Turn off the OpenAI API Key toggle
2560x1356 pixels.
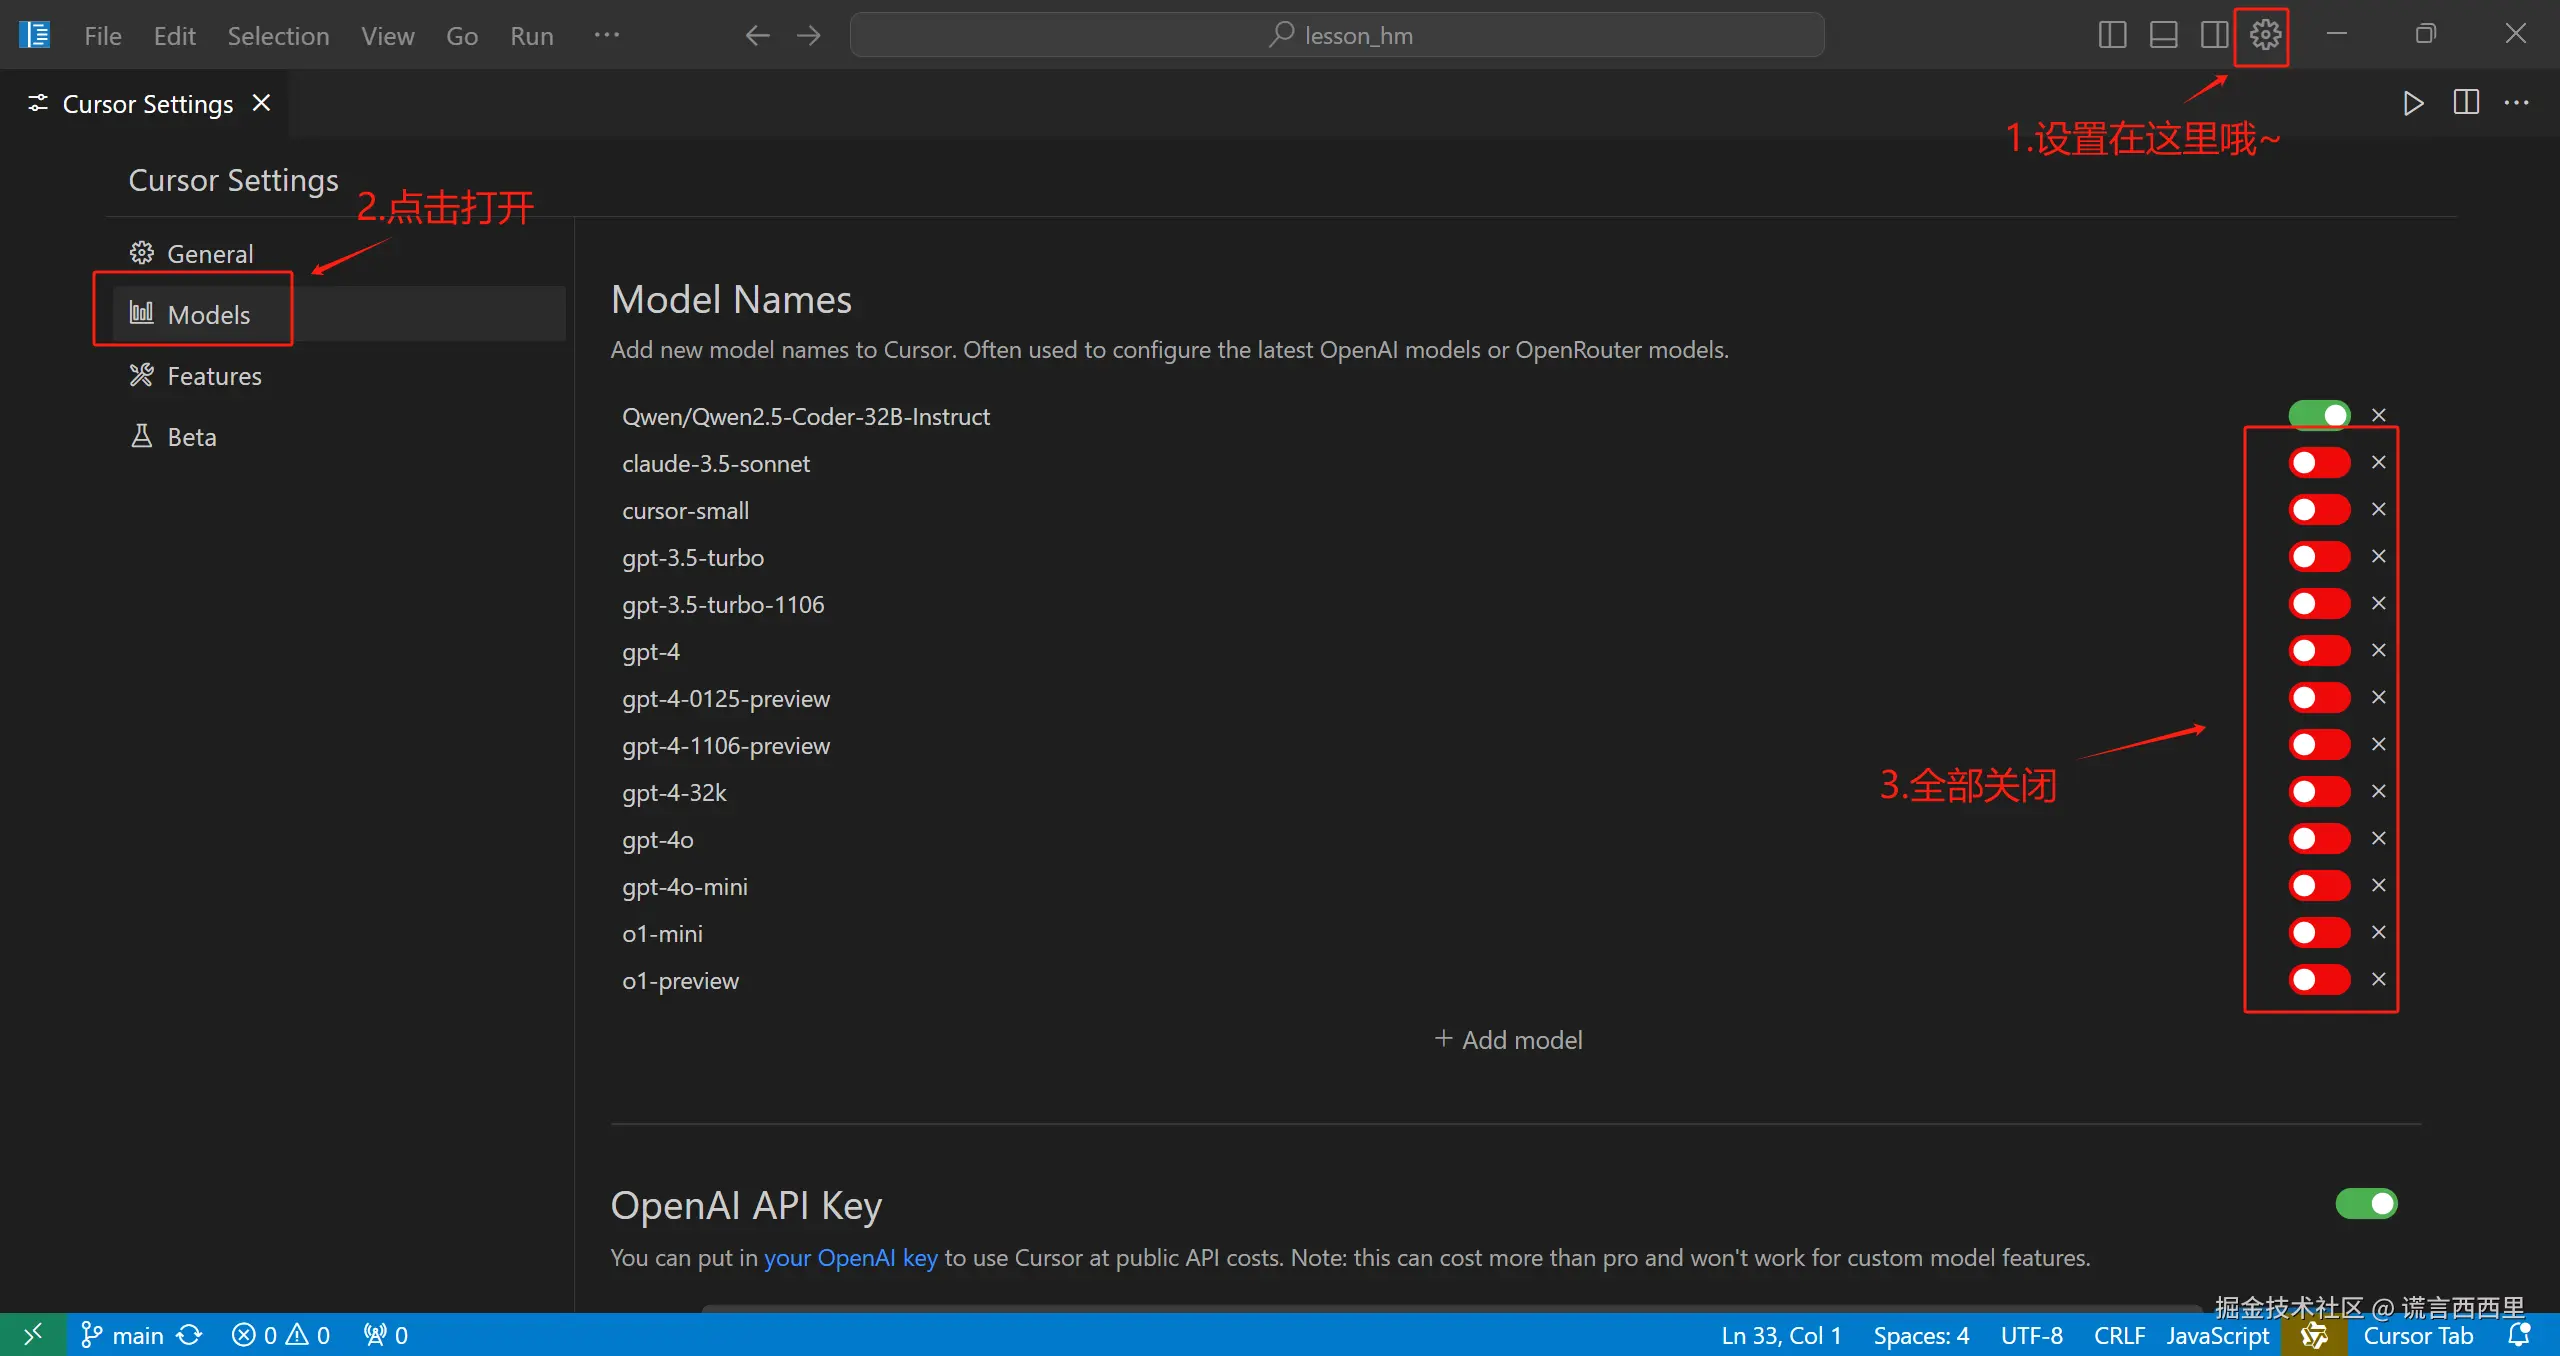click(x=2366, y=1204)
